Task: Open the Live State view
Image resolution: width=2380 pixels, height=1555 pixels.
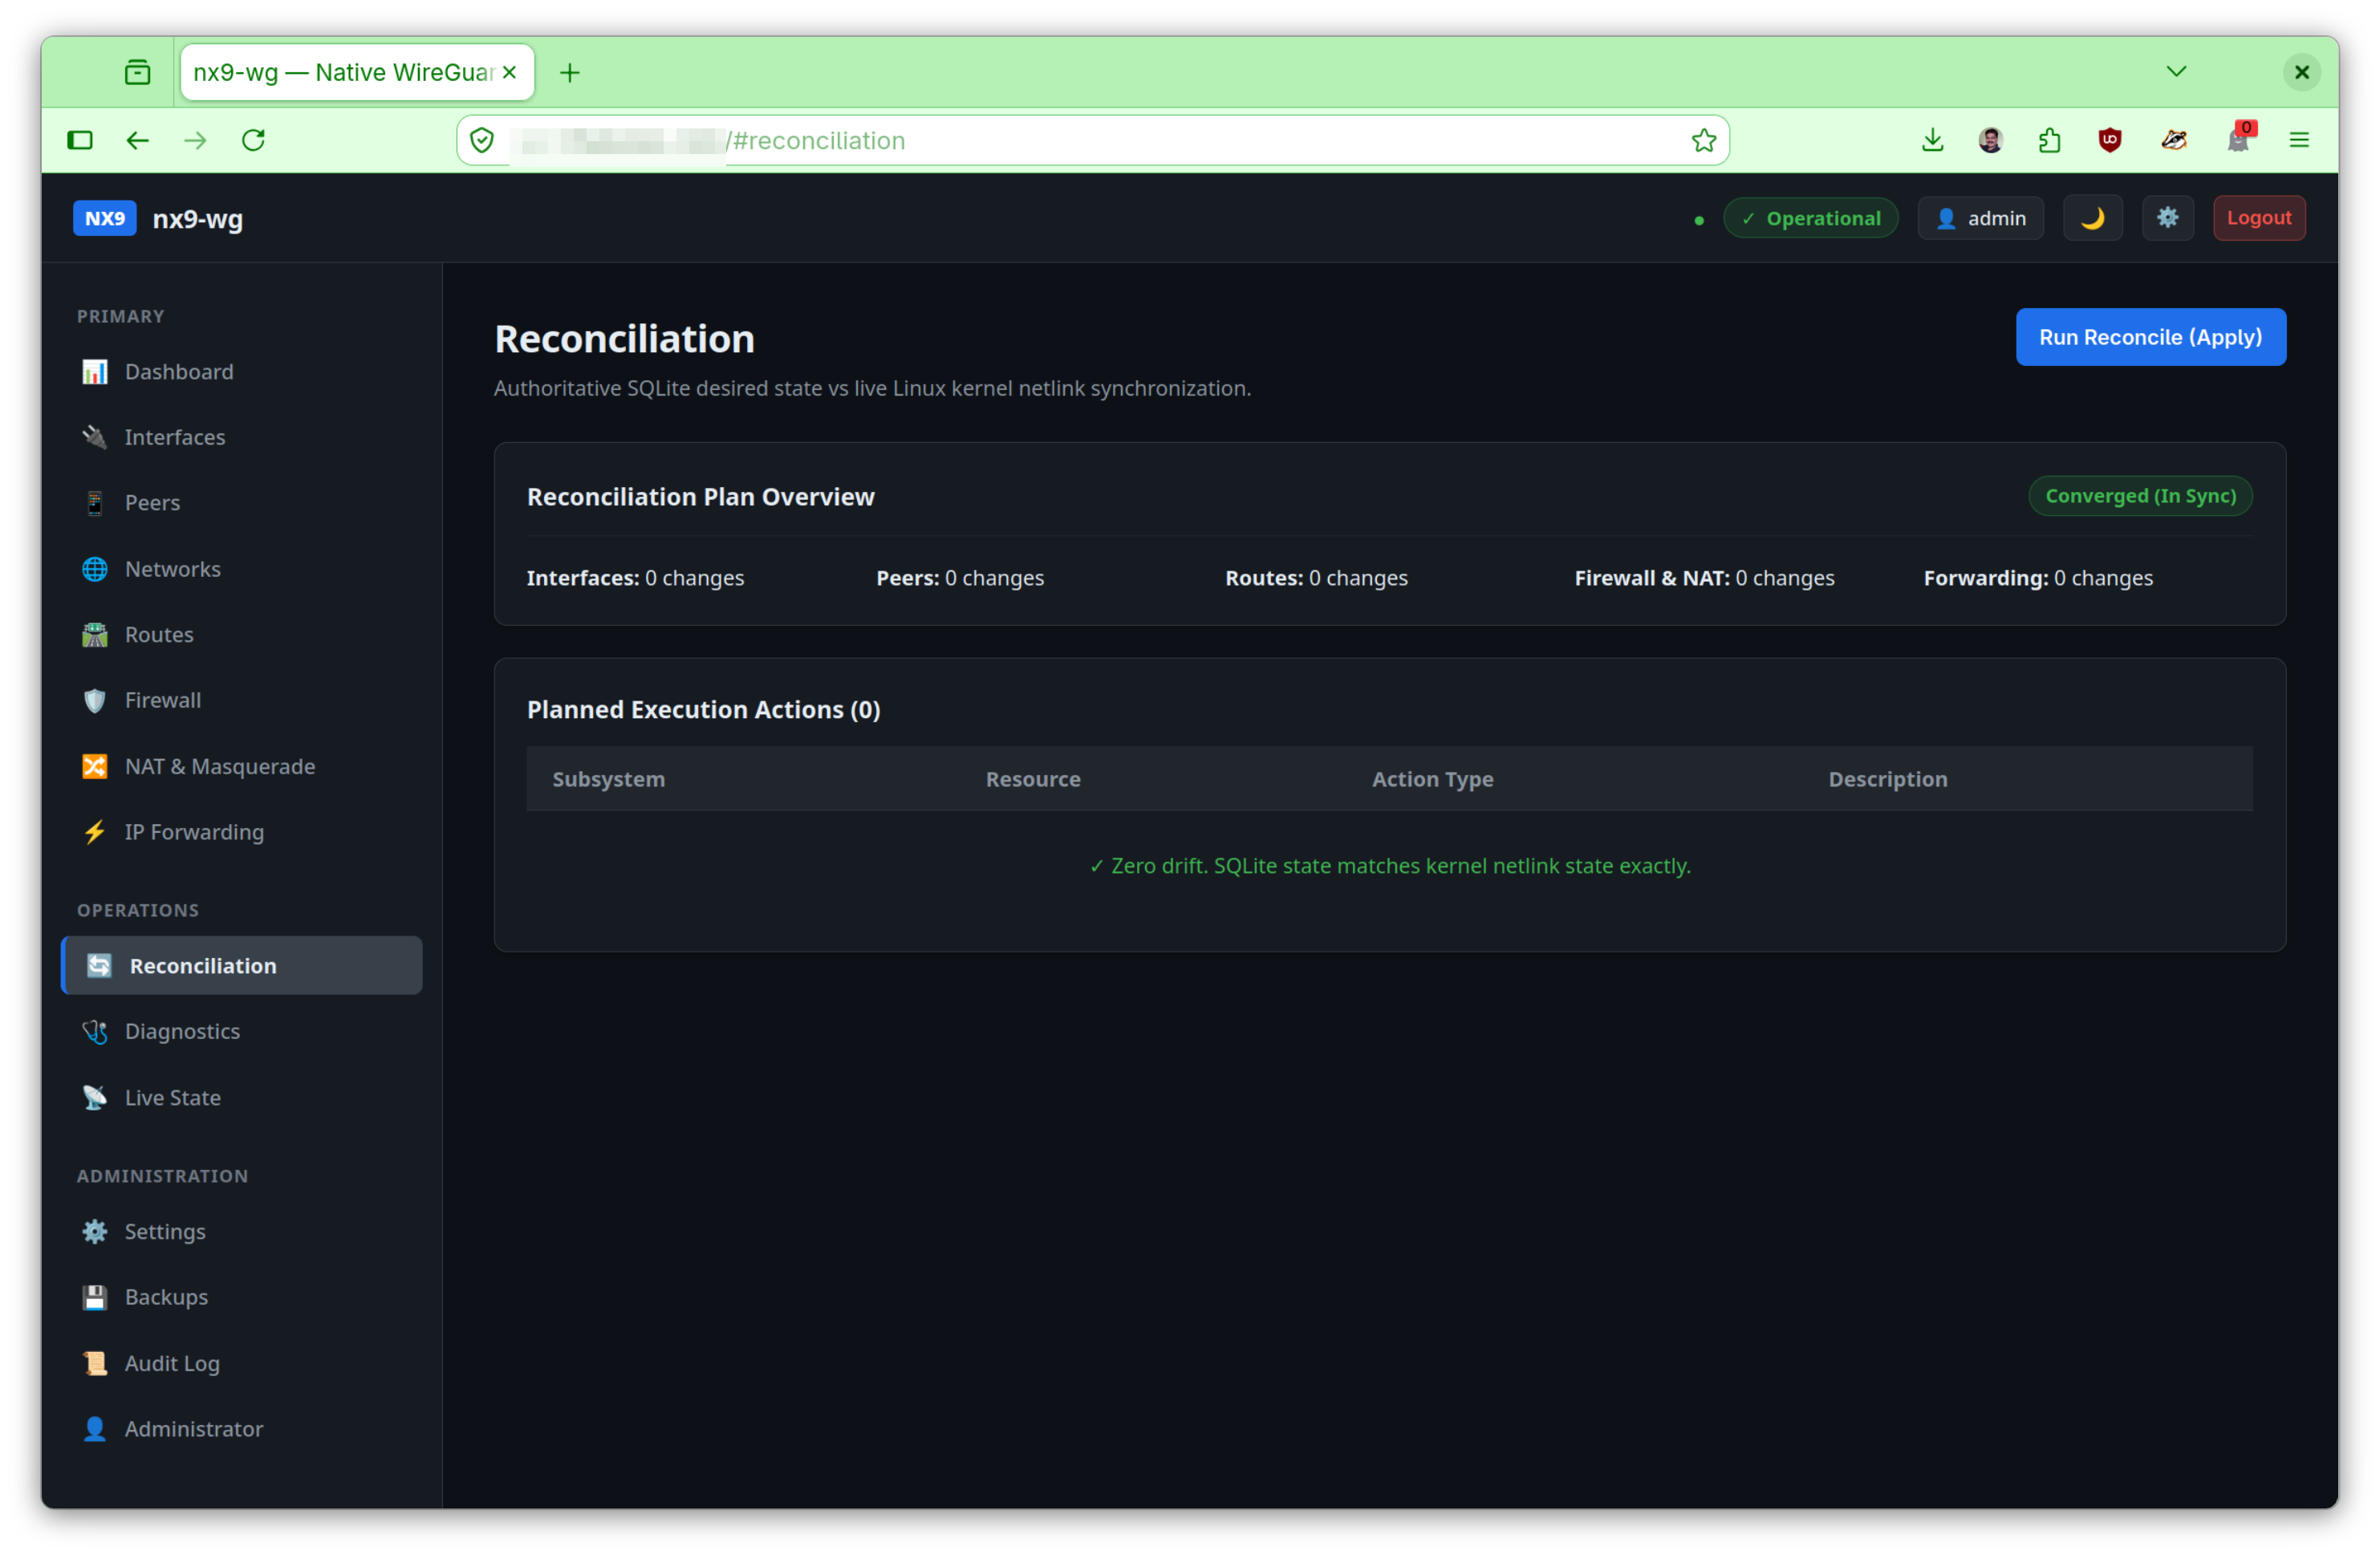Action: (x=241, y=1097)
